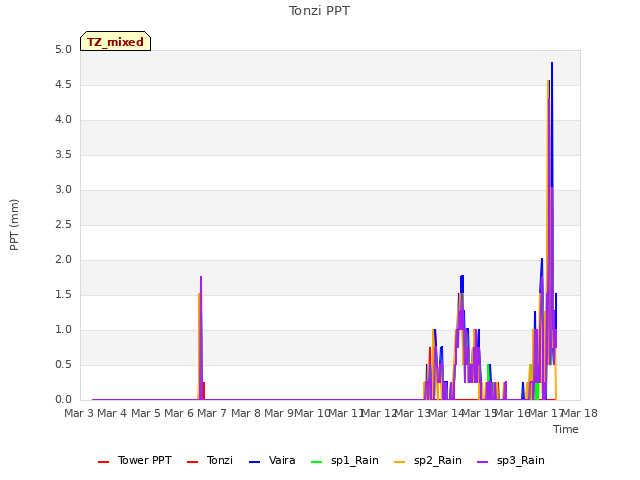640x480 pixels.
Task: Click the Mar 8 x-axis date label
Action: tap(246, 413)
